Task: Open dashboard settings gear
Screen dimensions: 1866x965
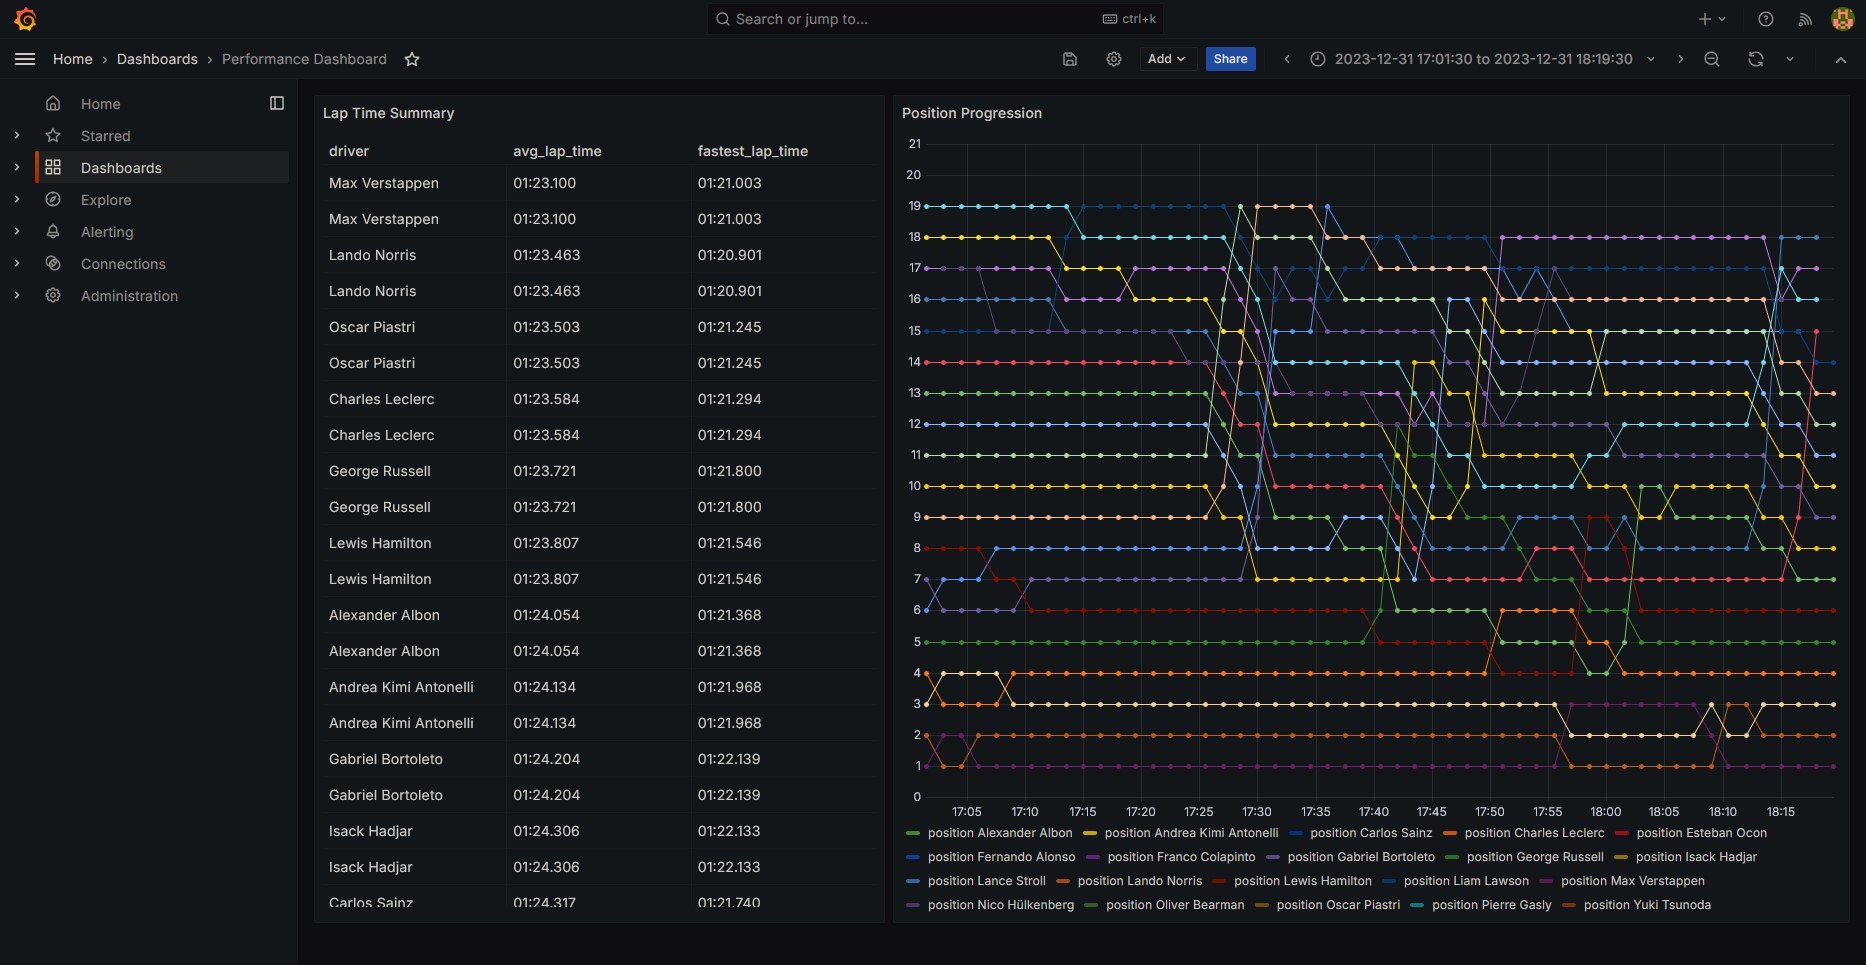Action: point(1114,59)
